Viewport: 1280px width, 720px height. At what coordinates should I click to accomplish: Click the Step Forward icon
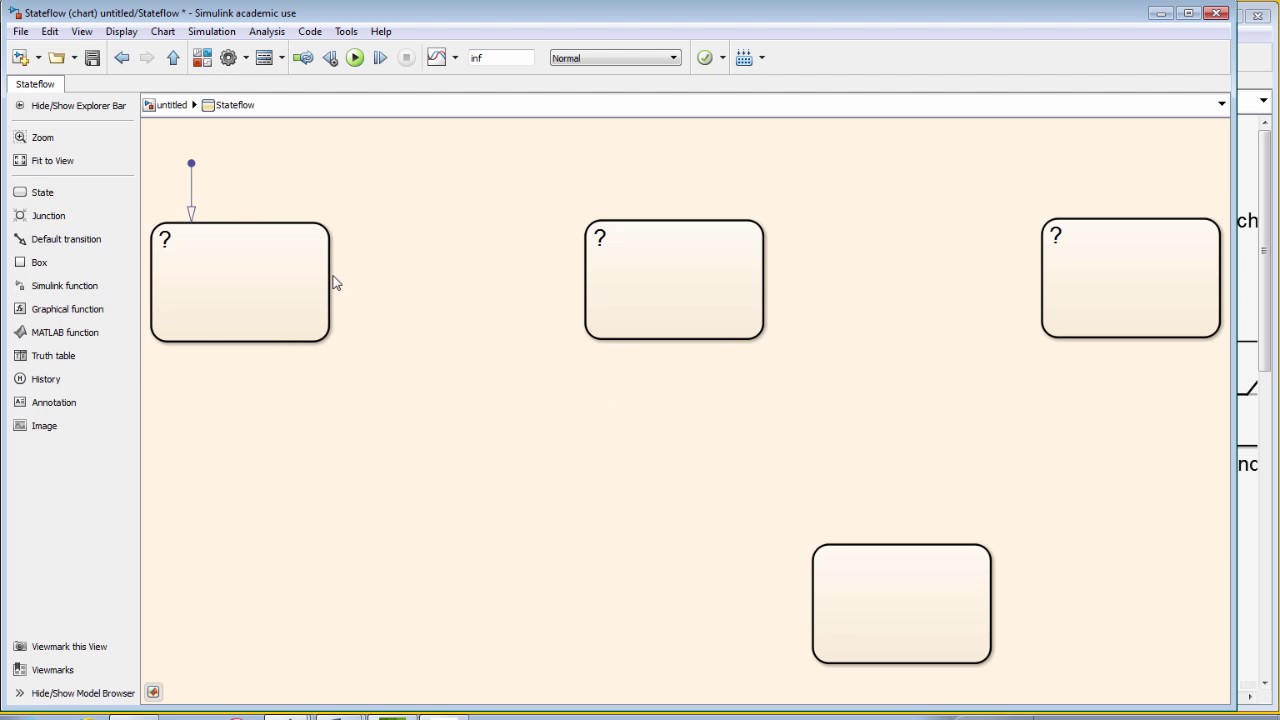point(380,58)
